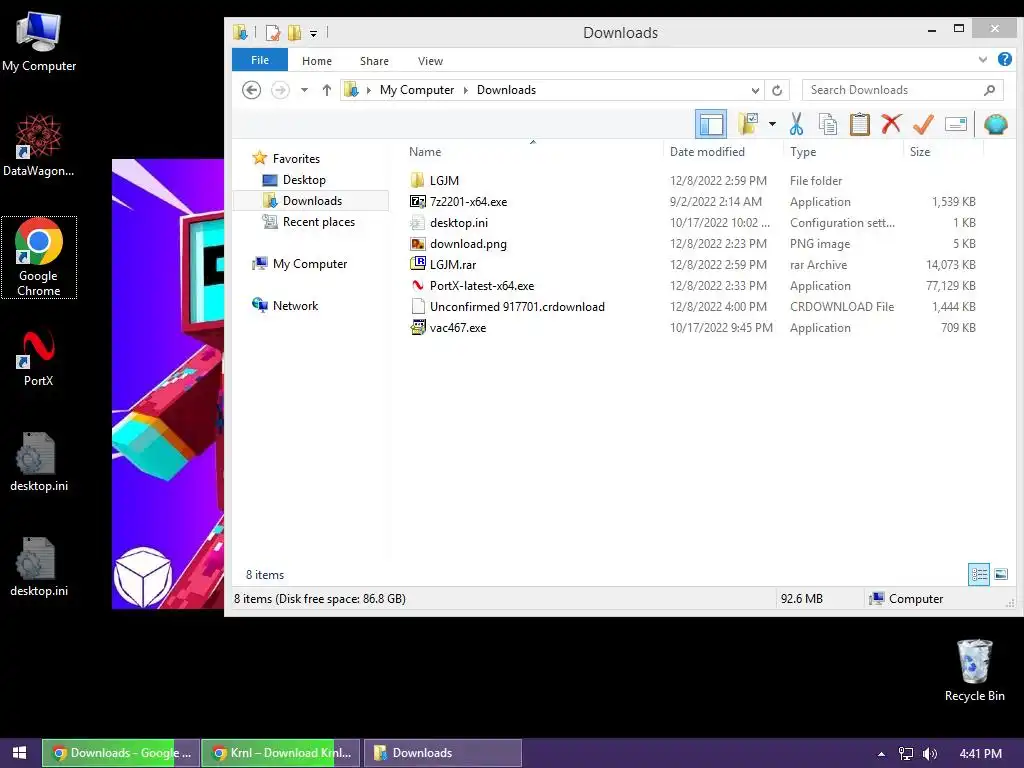Sort files by Size column
Screen dimensions: 1024x768
pos(920,152)
